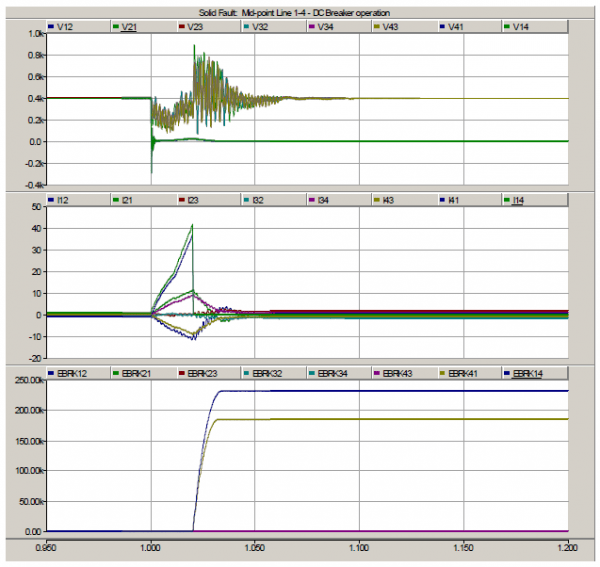
Task: Select EBRK12 breaker energy legend
Action: coord(78,373)
